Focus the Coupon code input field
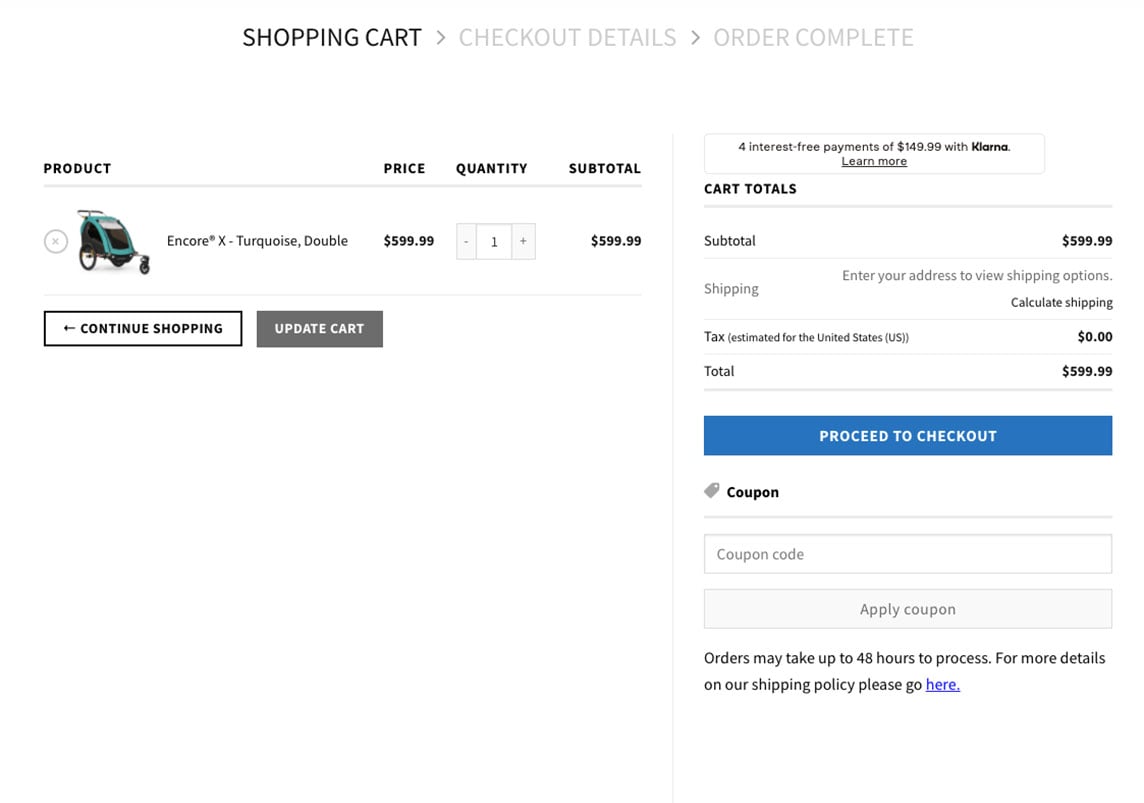 click(x=908, y=554)
